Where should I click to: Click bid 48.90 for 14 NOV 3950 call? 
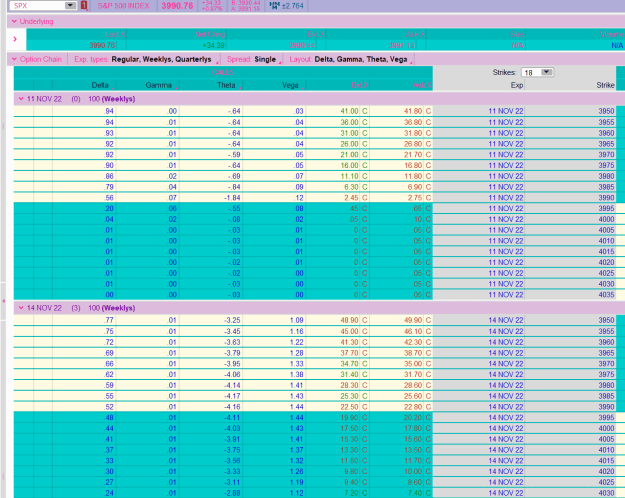pos(349,320)
